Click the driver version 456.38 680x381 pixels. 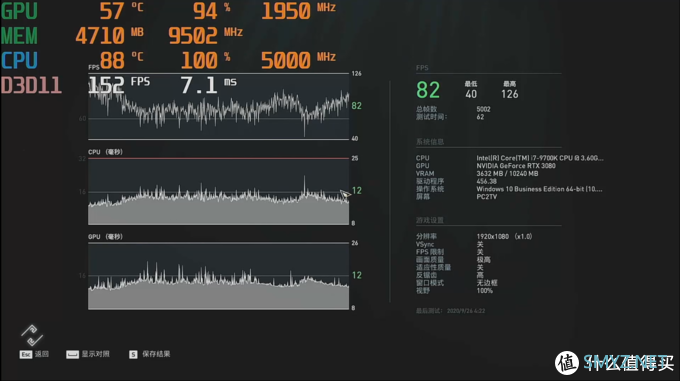pos(487,182)
